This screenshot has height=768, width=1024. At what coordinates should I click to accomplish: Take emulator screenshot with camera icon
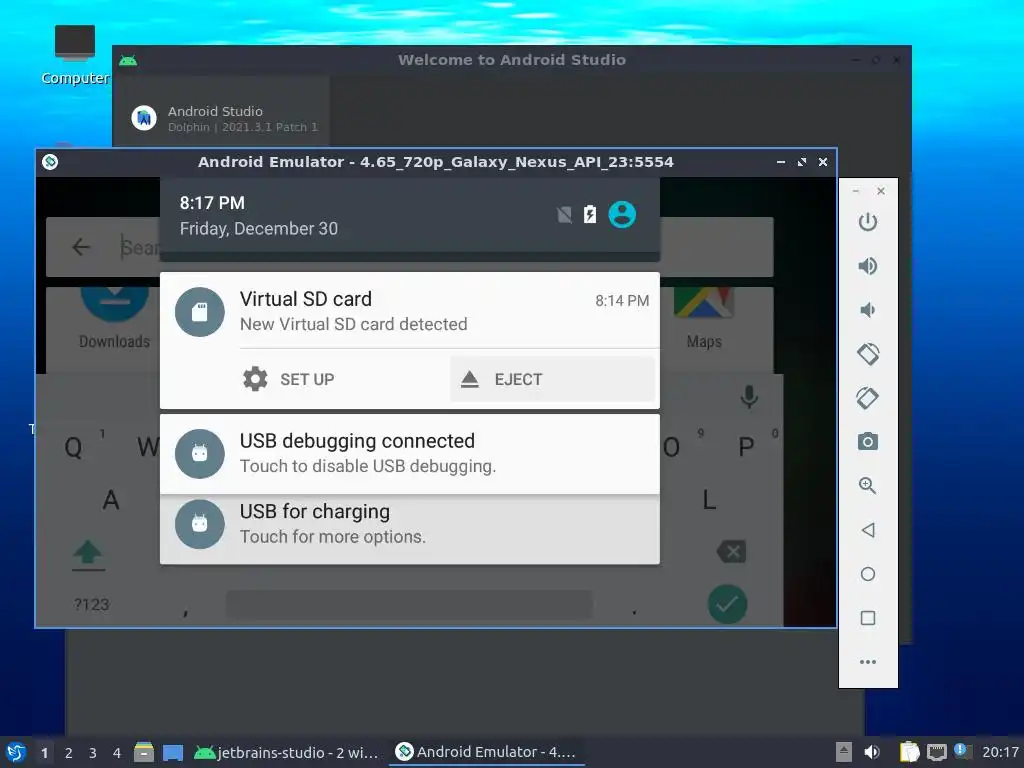[x=867, y=441]
